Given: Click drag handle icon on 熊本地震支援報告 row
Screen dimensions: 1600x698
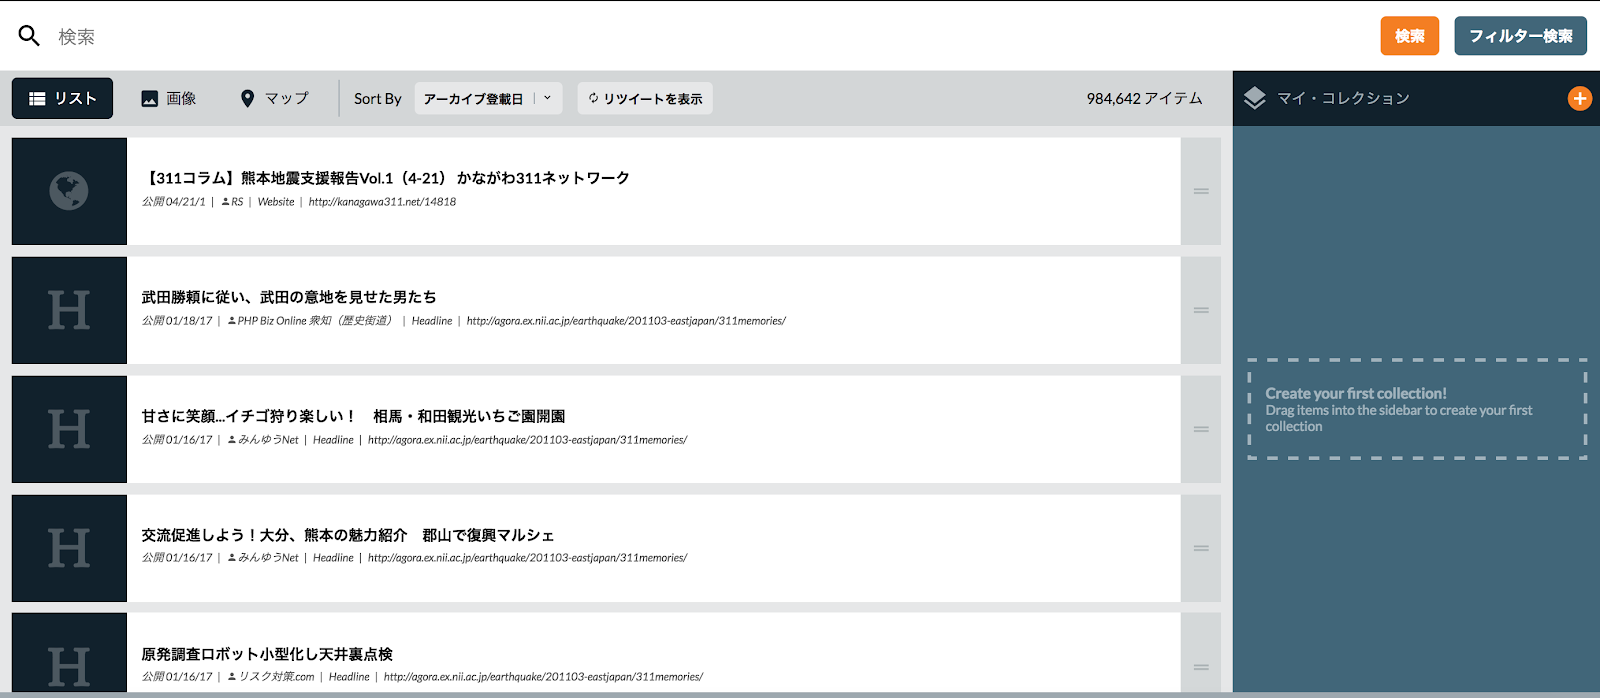Looking at the screenshot, I should [x=1201, y=191].
